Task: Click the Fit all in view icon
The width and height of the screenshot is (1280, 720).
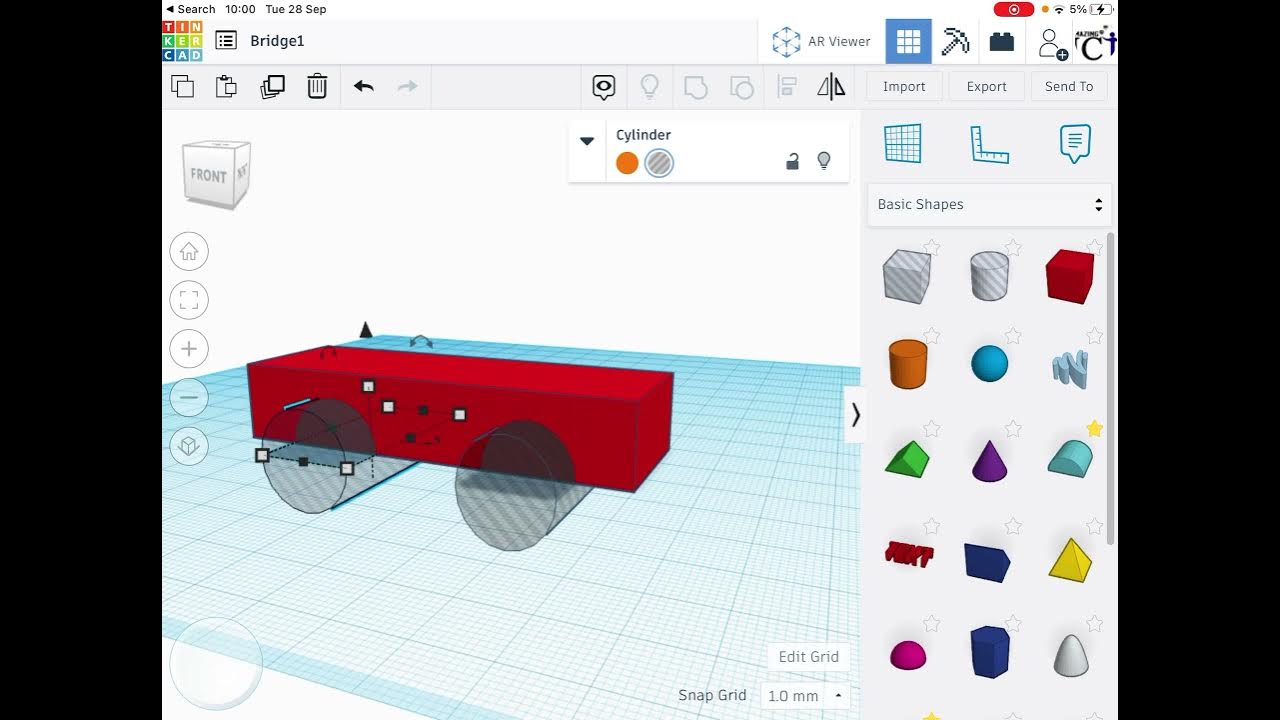Action: pyautogui.click(x=189, y=300)
